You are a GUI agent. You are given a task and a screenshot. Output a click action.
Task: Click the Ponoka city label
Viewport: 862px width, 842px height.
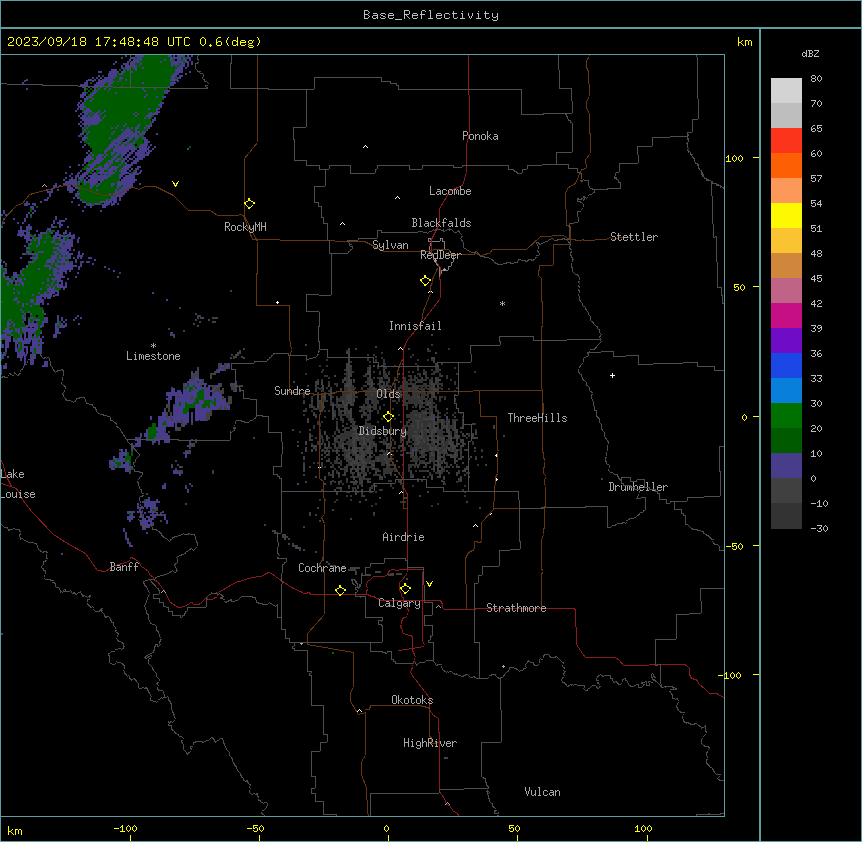(480, 136)
